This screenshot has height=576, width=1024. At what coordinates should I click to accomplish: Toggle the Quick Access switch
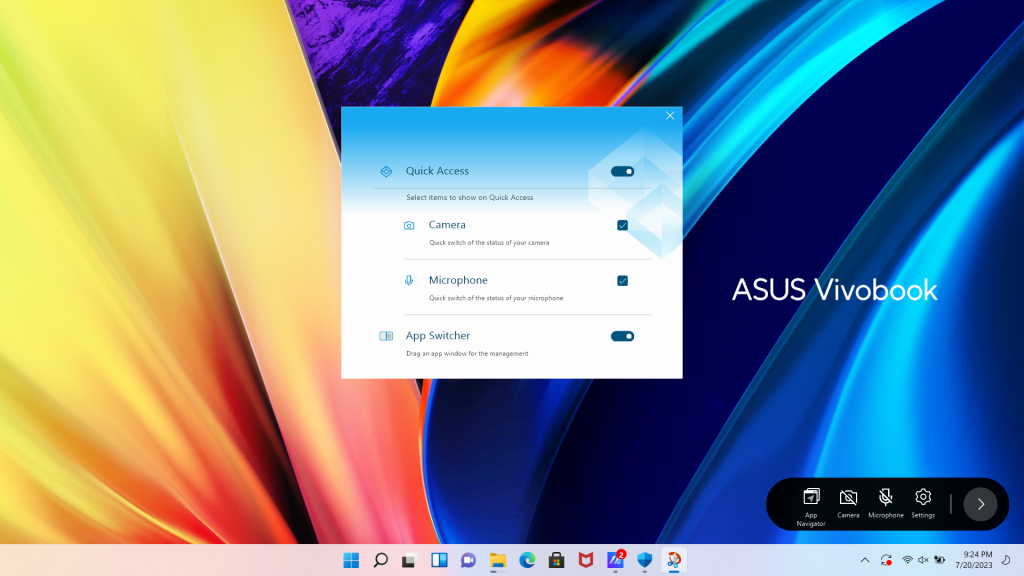coord(622,171)
